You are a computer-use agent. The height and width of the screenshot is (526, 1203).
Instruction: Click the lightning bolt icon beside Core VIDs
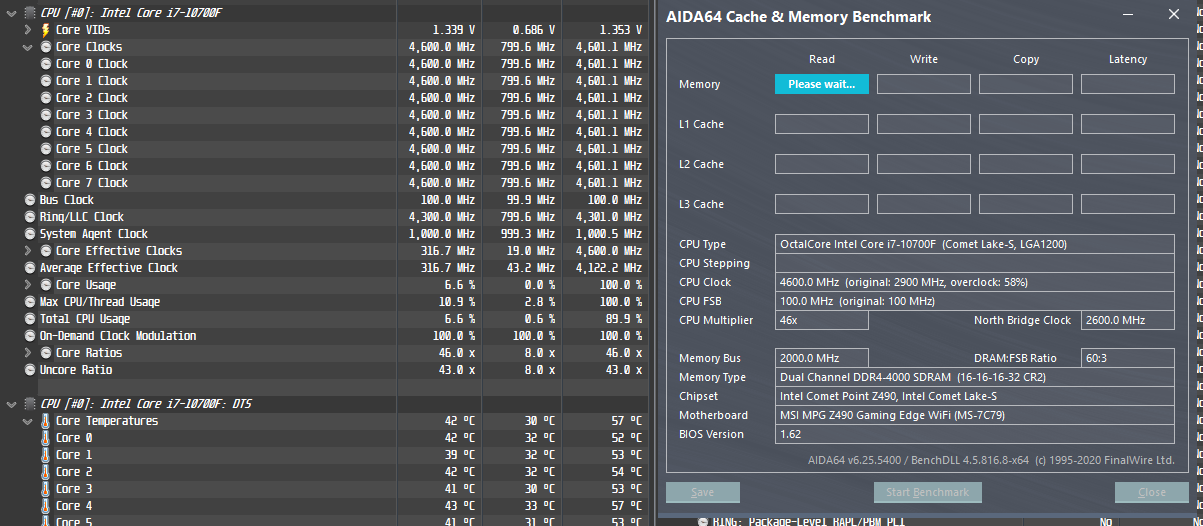pyautogui.click(x=47, y=30)
